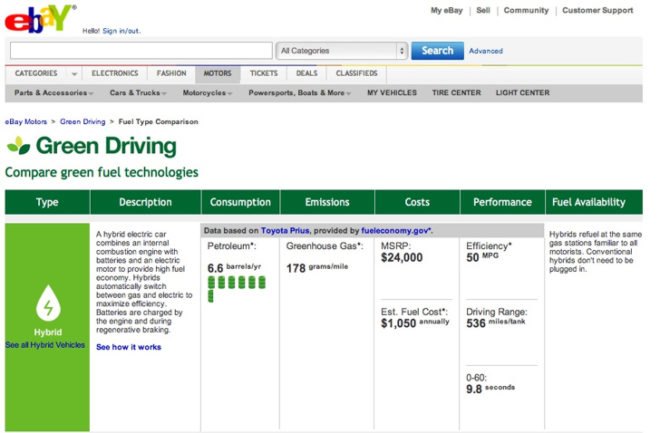Open the TICKETS tab
The image size is (660, 433).
pos(264,73)
